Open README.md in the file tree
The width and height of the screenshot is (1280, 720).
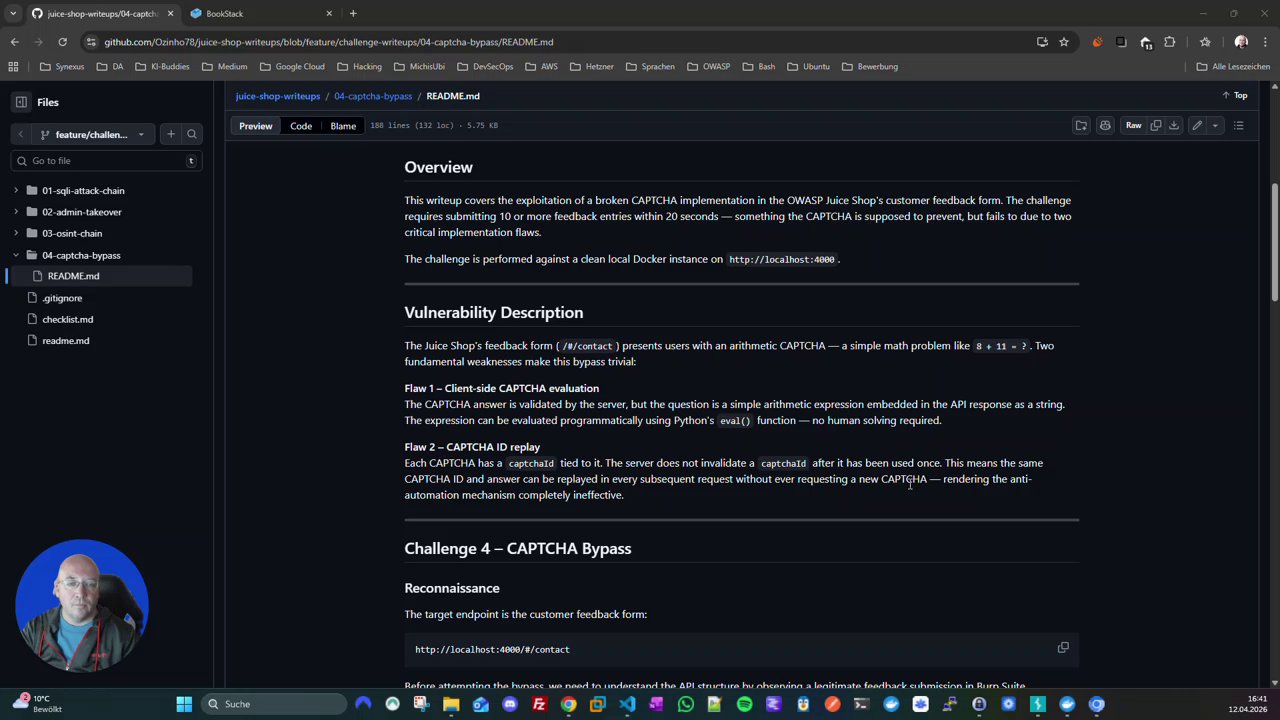click(73, 276)
